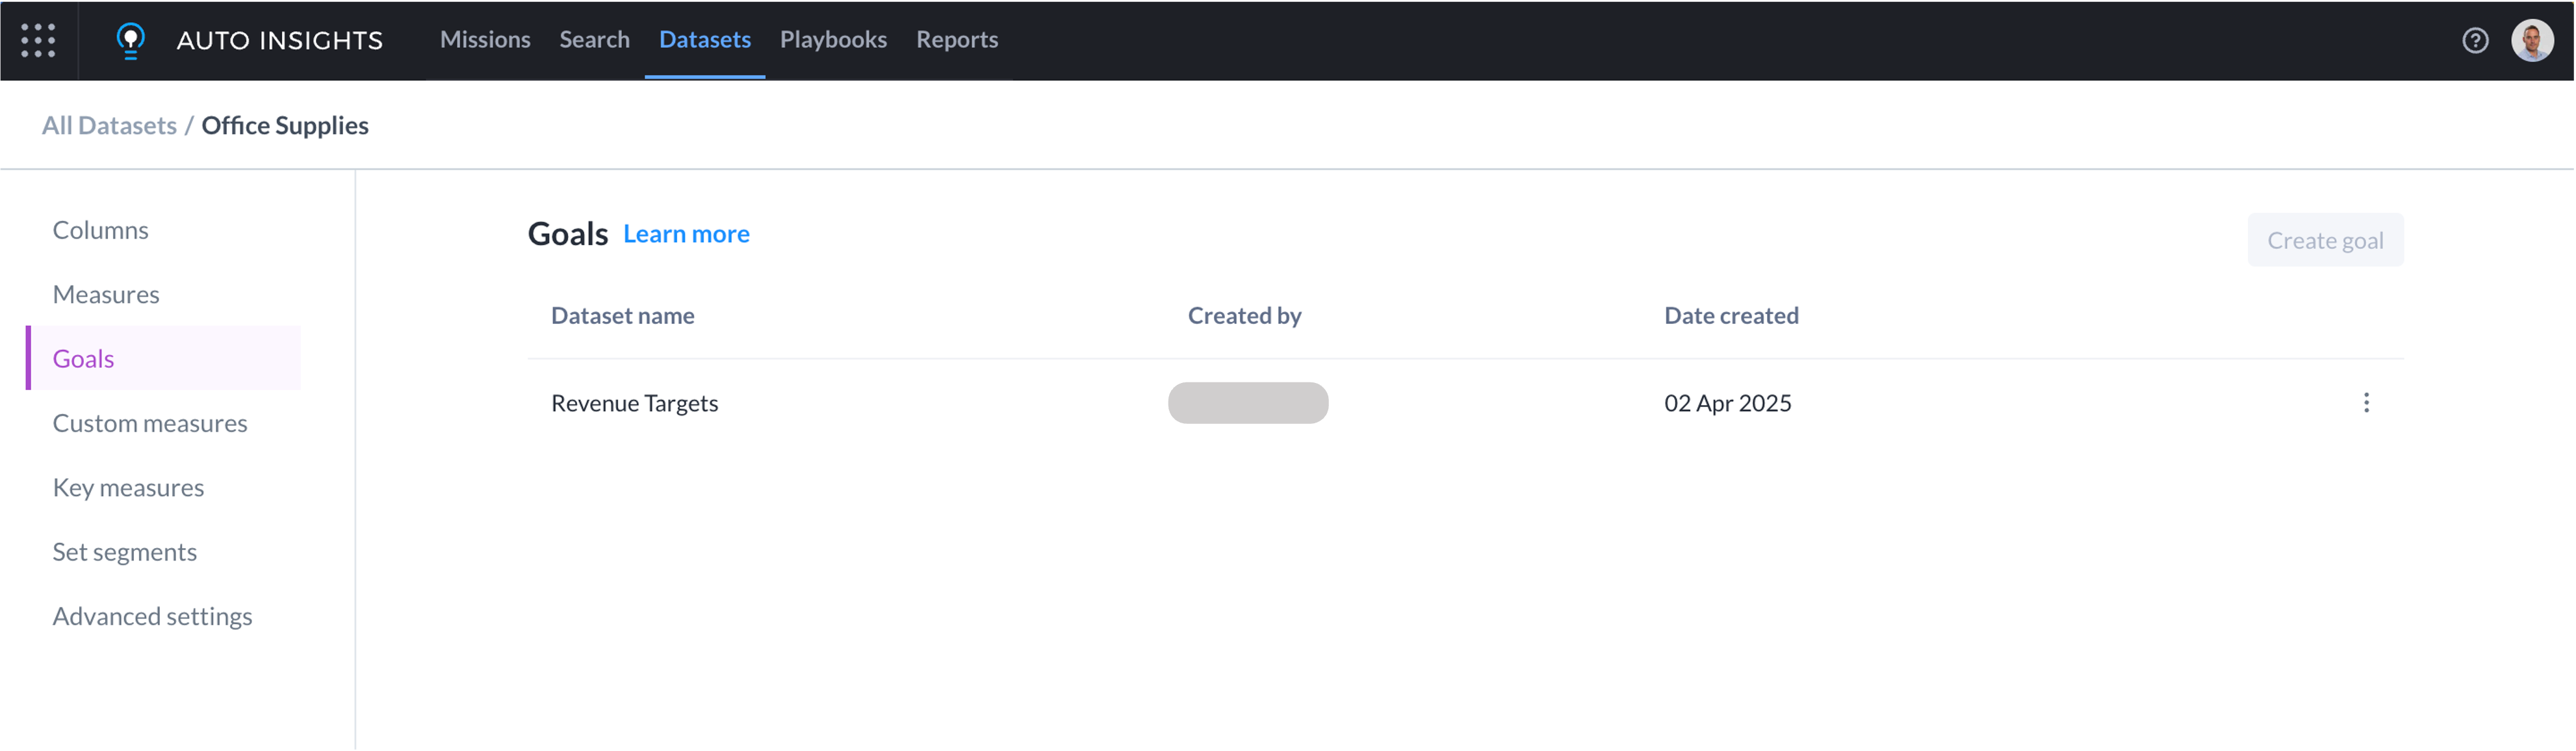This screenshot has height=751, width=2576.
Task: Click the Create goal button
Action: [2325, 240]
